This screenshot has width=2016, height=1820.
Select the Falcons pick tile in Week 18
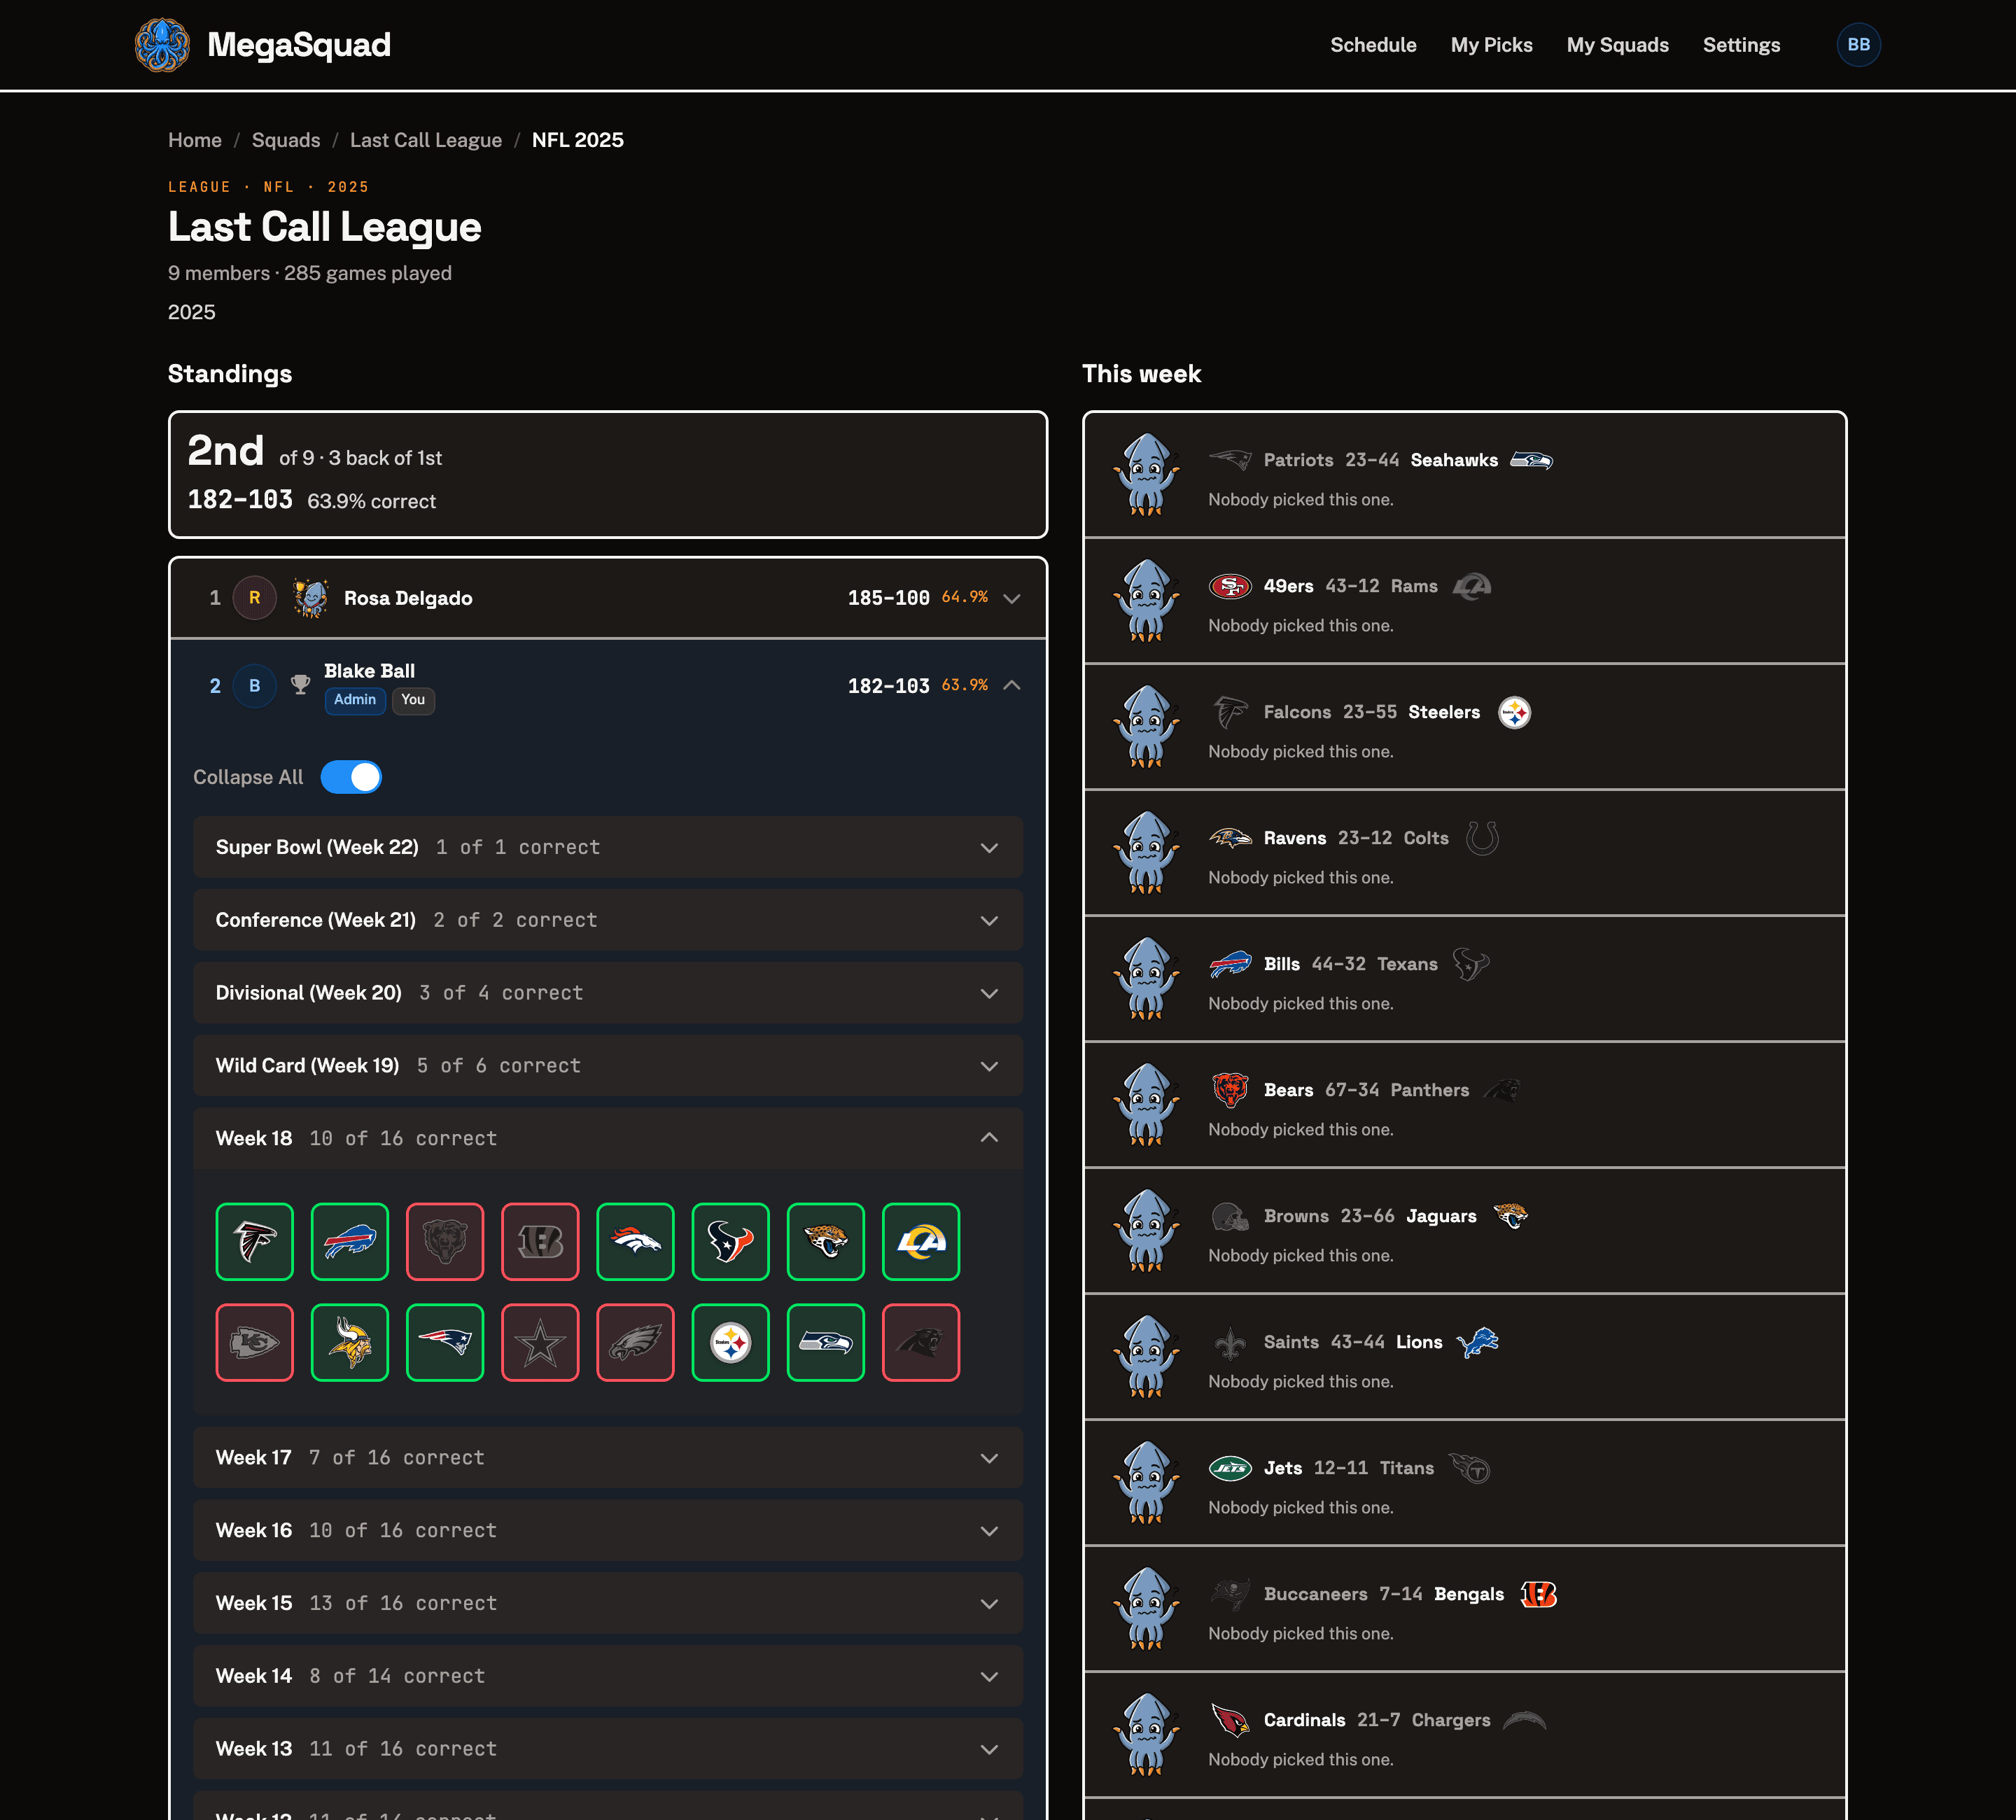point(255,1241)
